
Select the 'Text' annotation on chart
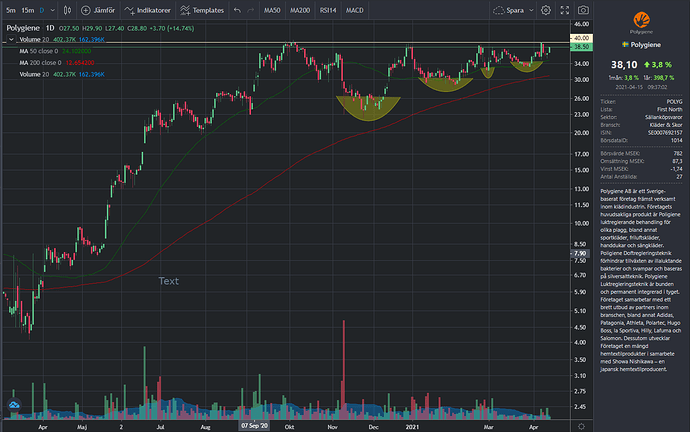coord(169,281)
